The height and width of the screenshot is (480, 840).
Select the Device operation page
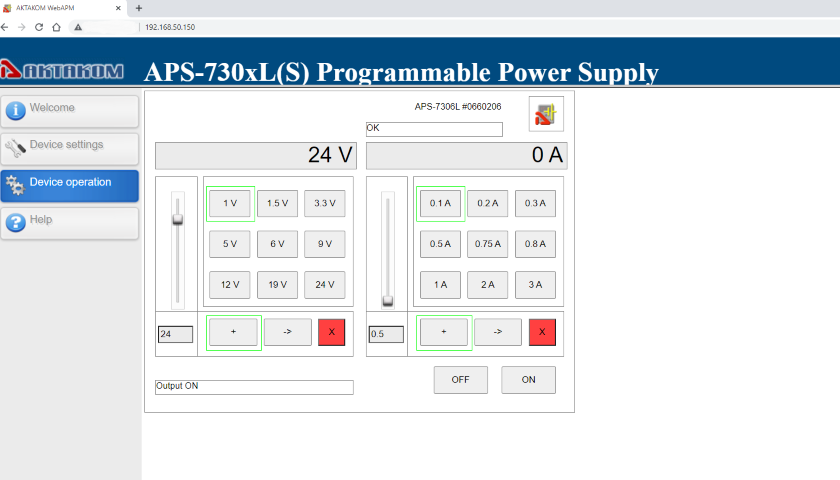pyautogui.click(x=70, y=186)
